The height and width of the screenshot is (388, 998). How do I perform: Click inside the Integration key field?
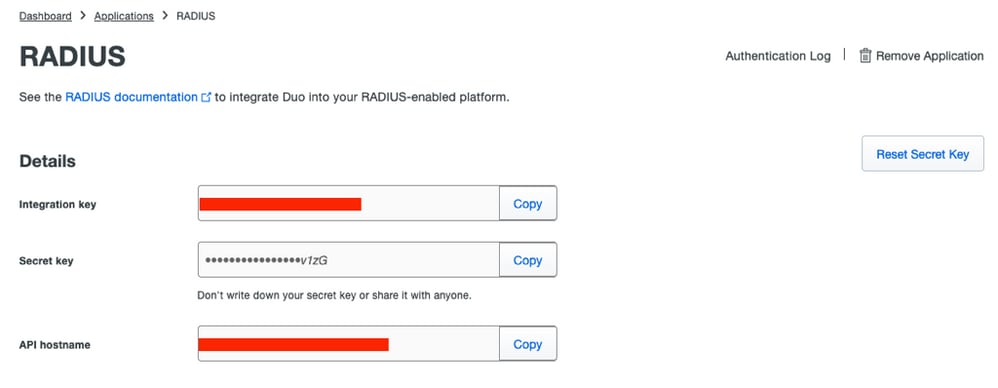(349, 204)
